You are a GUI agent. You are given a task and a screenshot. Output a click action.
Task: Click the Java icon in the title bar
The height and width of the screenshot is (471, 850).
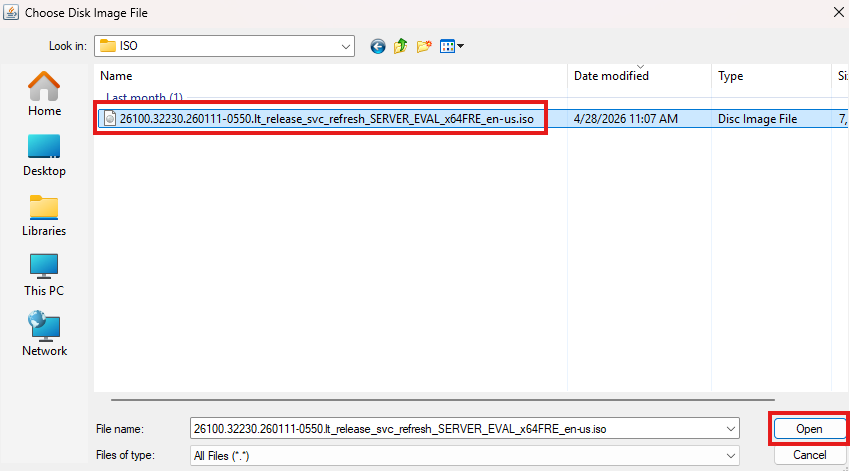pos(11,12)
